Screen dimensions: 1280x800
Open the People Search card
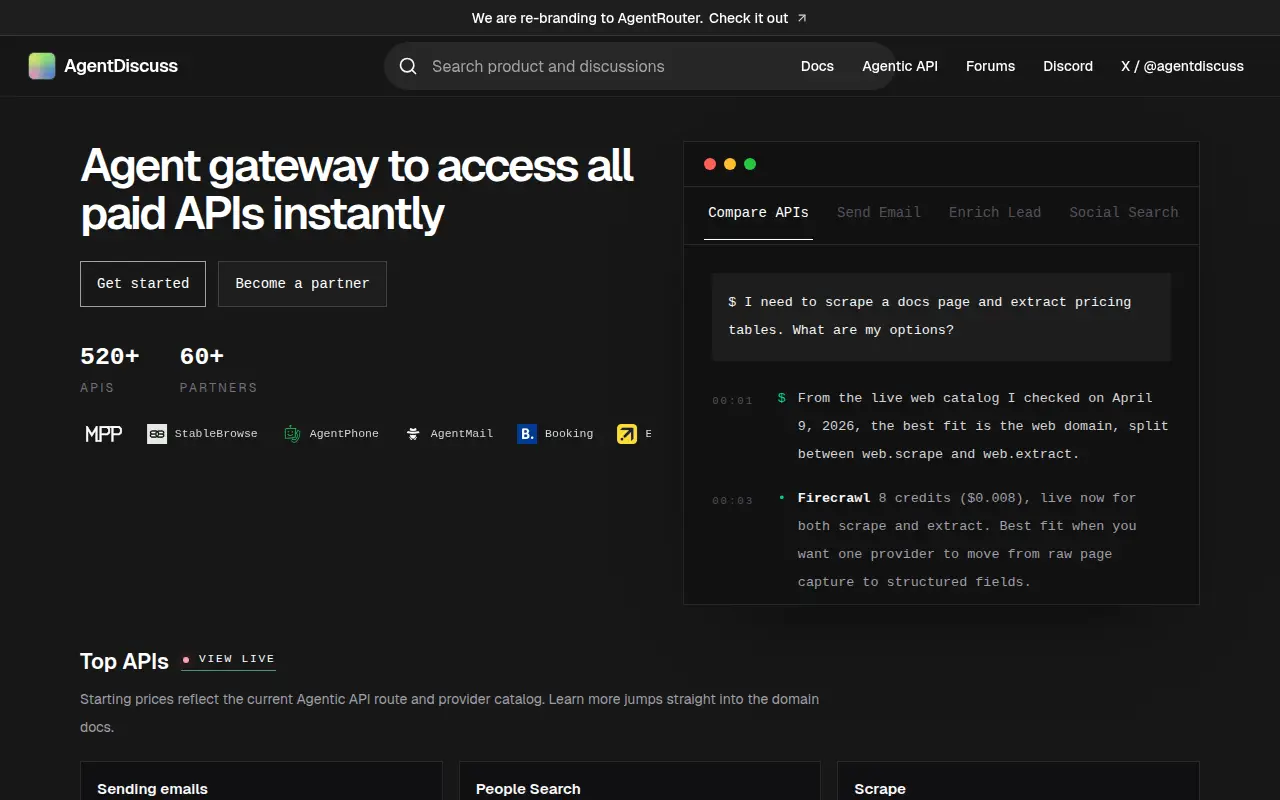(640, 781)
